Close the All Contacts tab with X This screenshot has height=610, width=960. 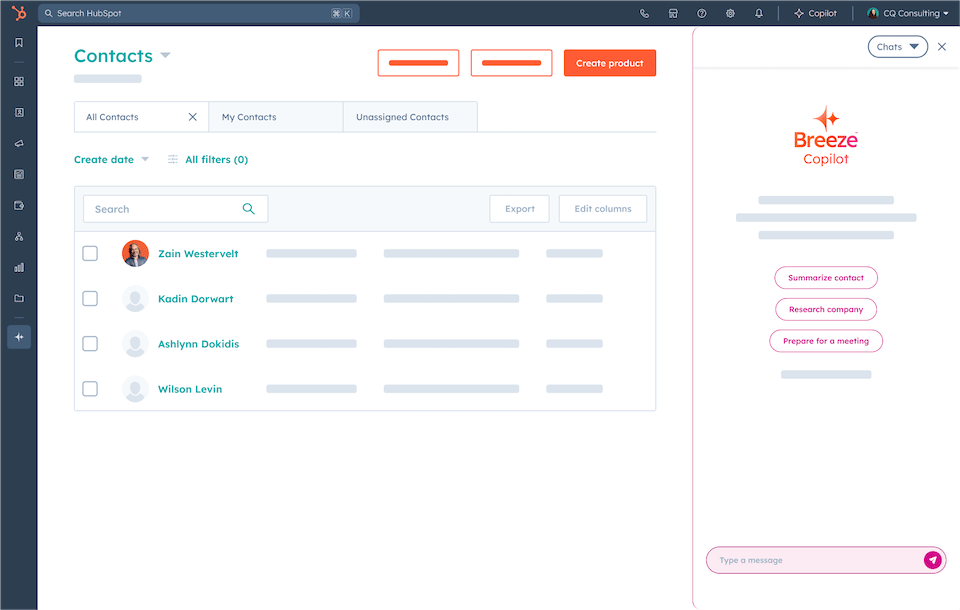pyautogui.click(x=192, y=117)
